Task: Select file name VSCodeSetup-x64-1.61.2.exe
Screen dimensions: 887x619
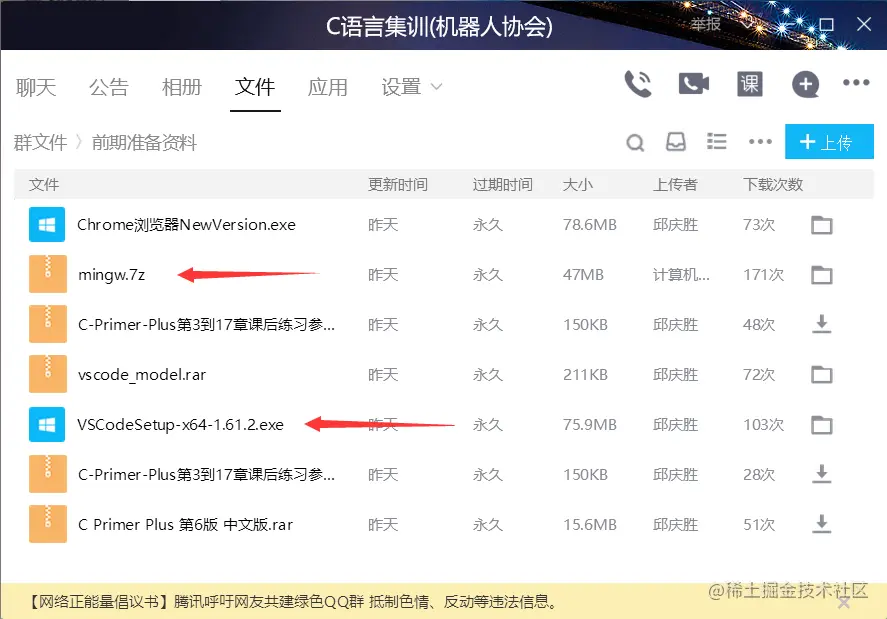Action: (x=180, y=424)
